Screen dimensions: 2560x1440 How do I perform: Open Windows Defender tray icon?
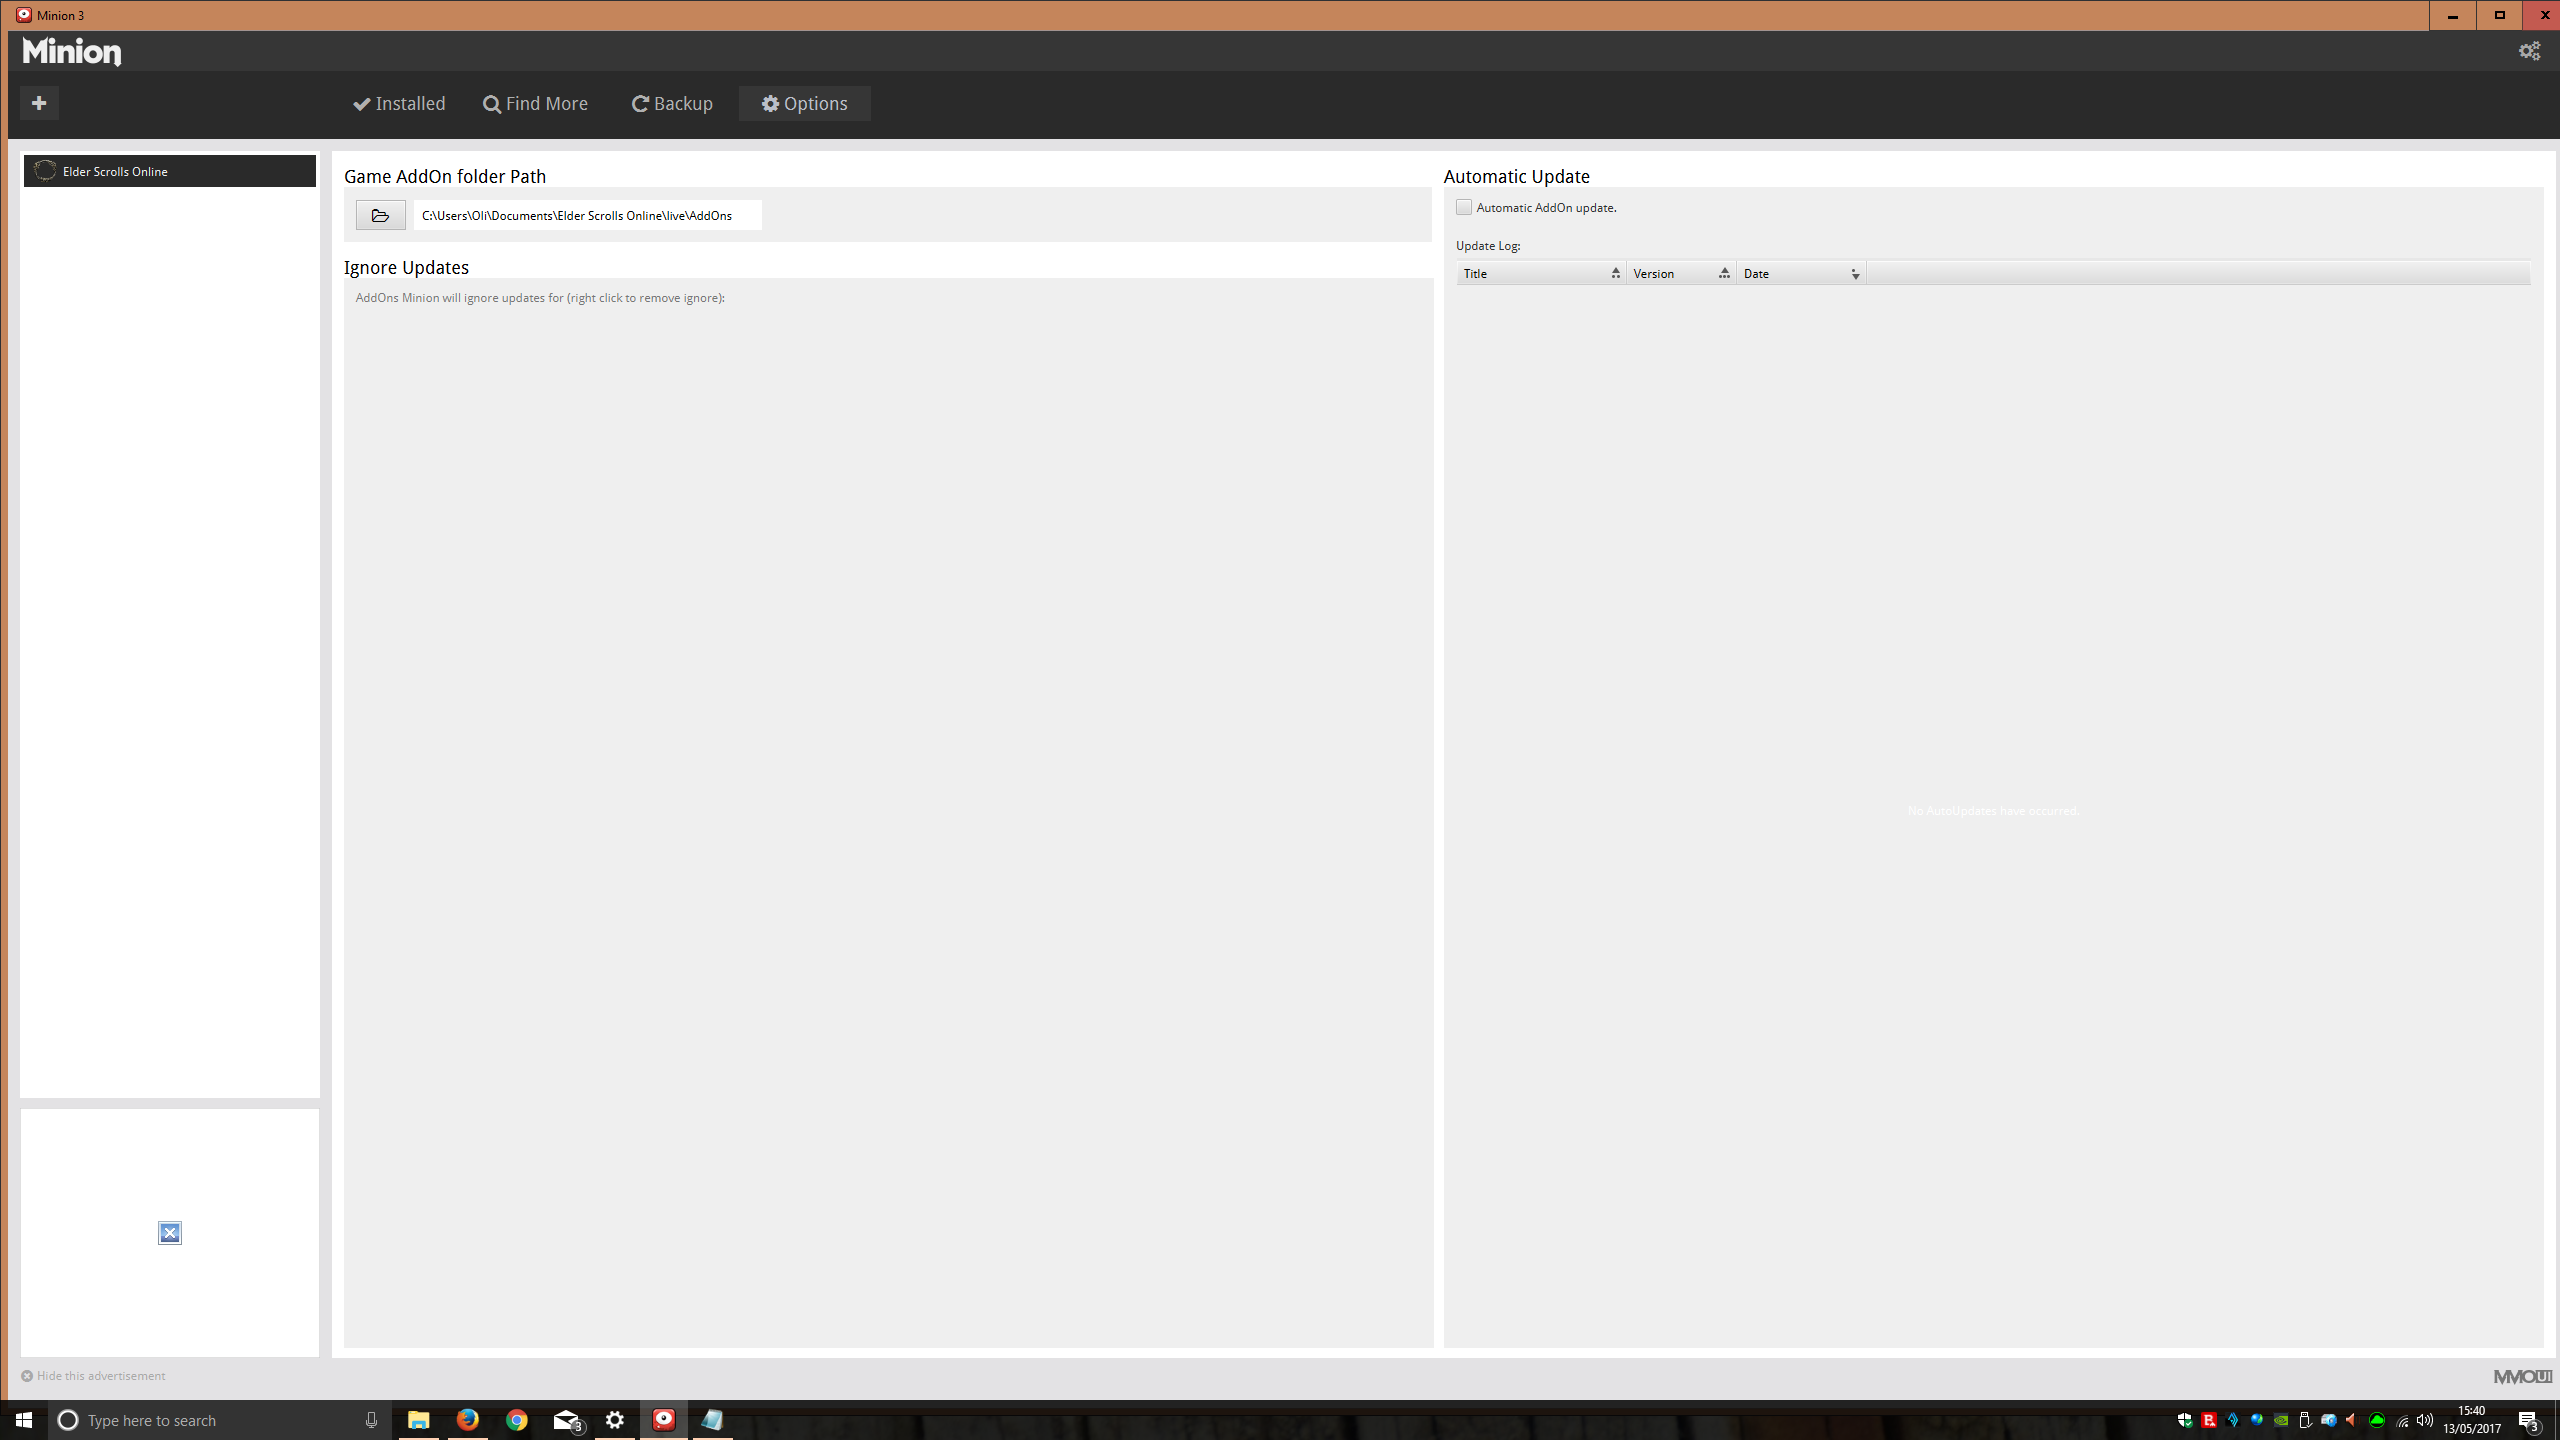pos(2185,1420)
